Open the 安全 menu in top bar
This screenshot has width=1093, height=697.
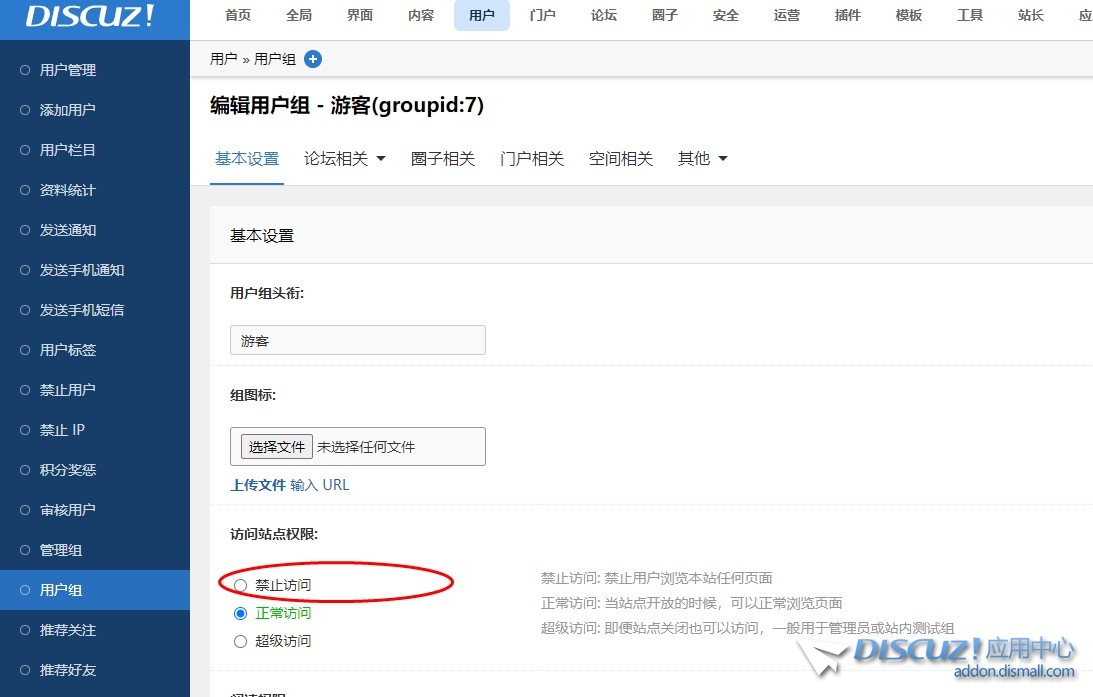[725, 15]
